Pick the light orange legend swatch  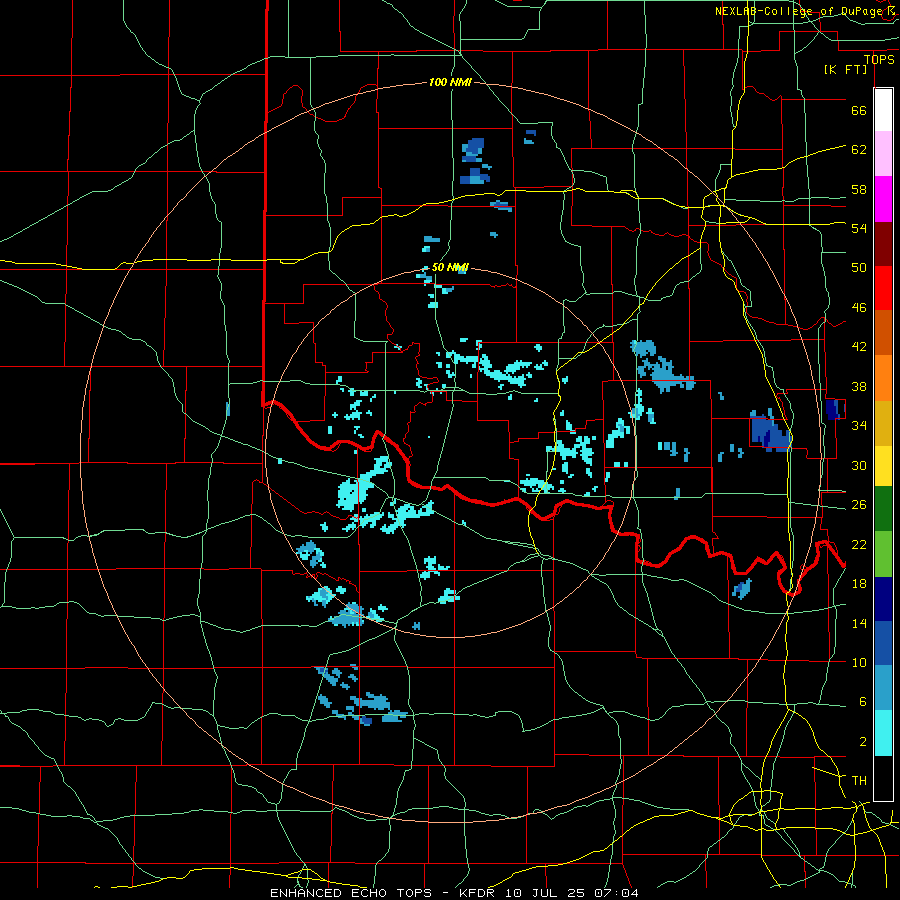883,377
